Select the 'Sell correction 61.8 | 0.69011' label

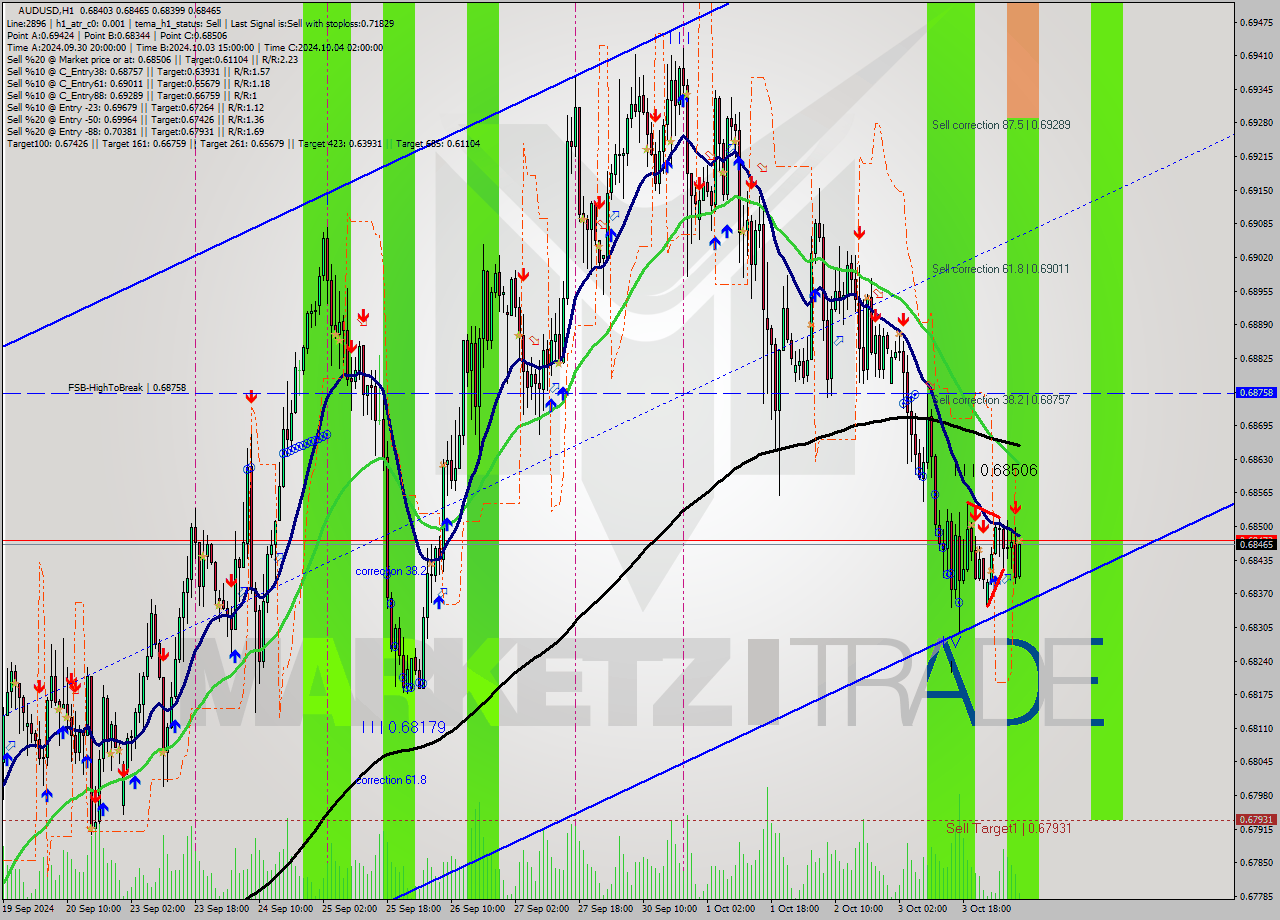point(1001,269)
